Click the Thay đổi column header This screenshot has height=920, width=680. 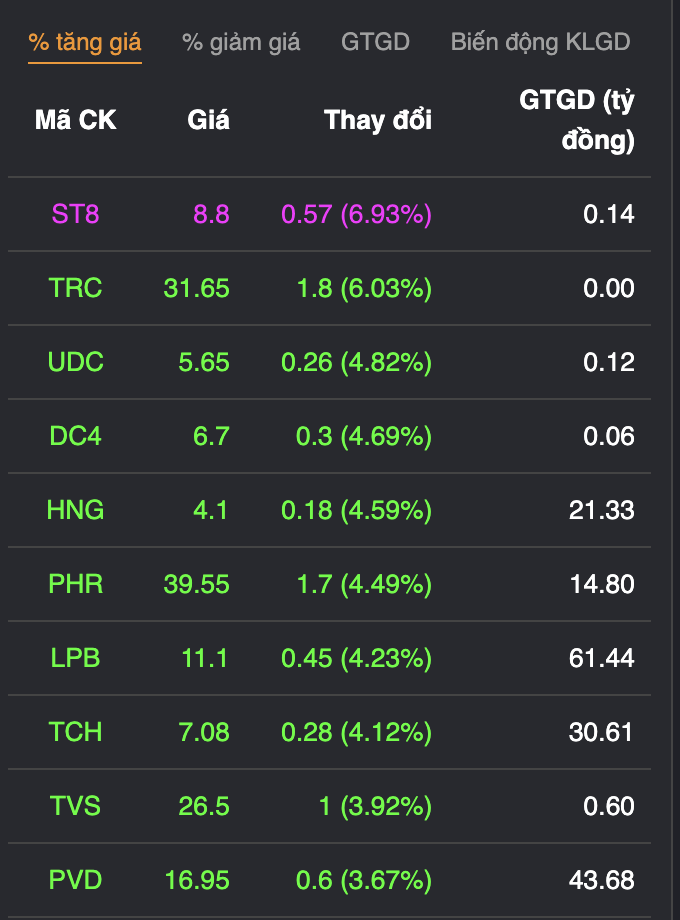pos(378,120)
